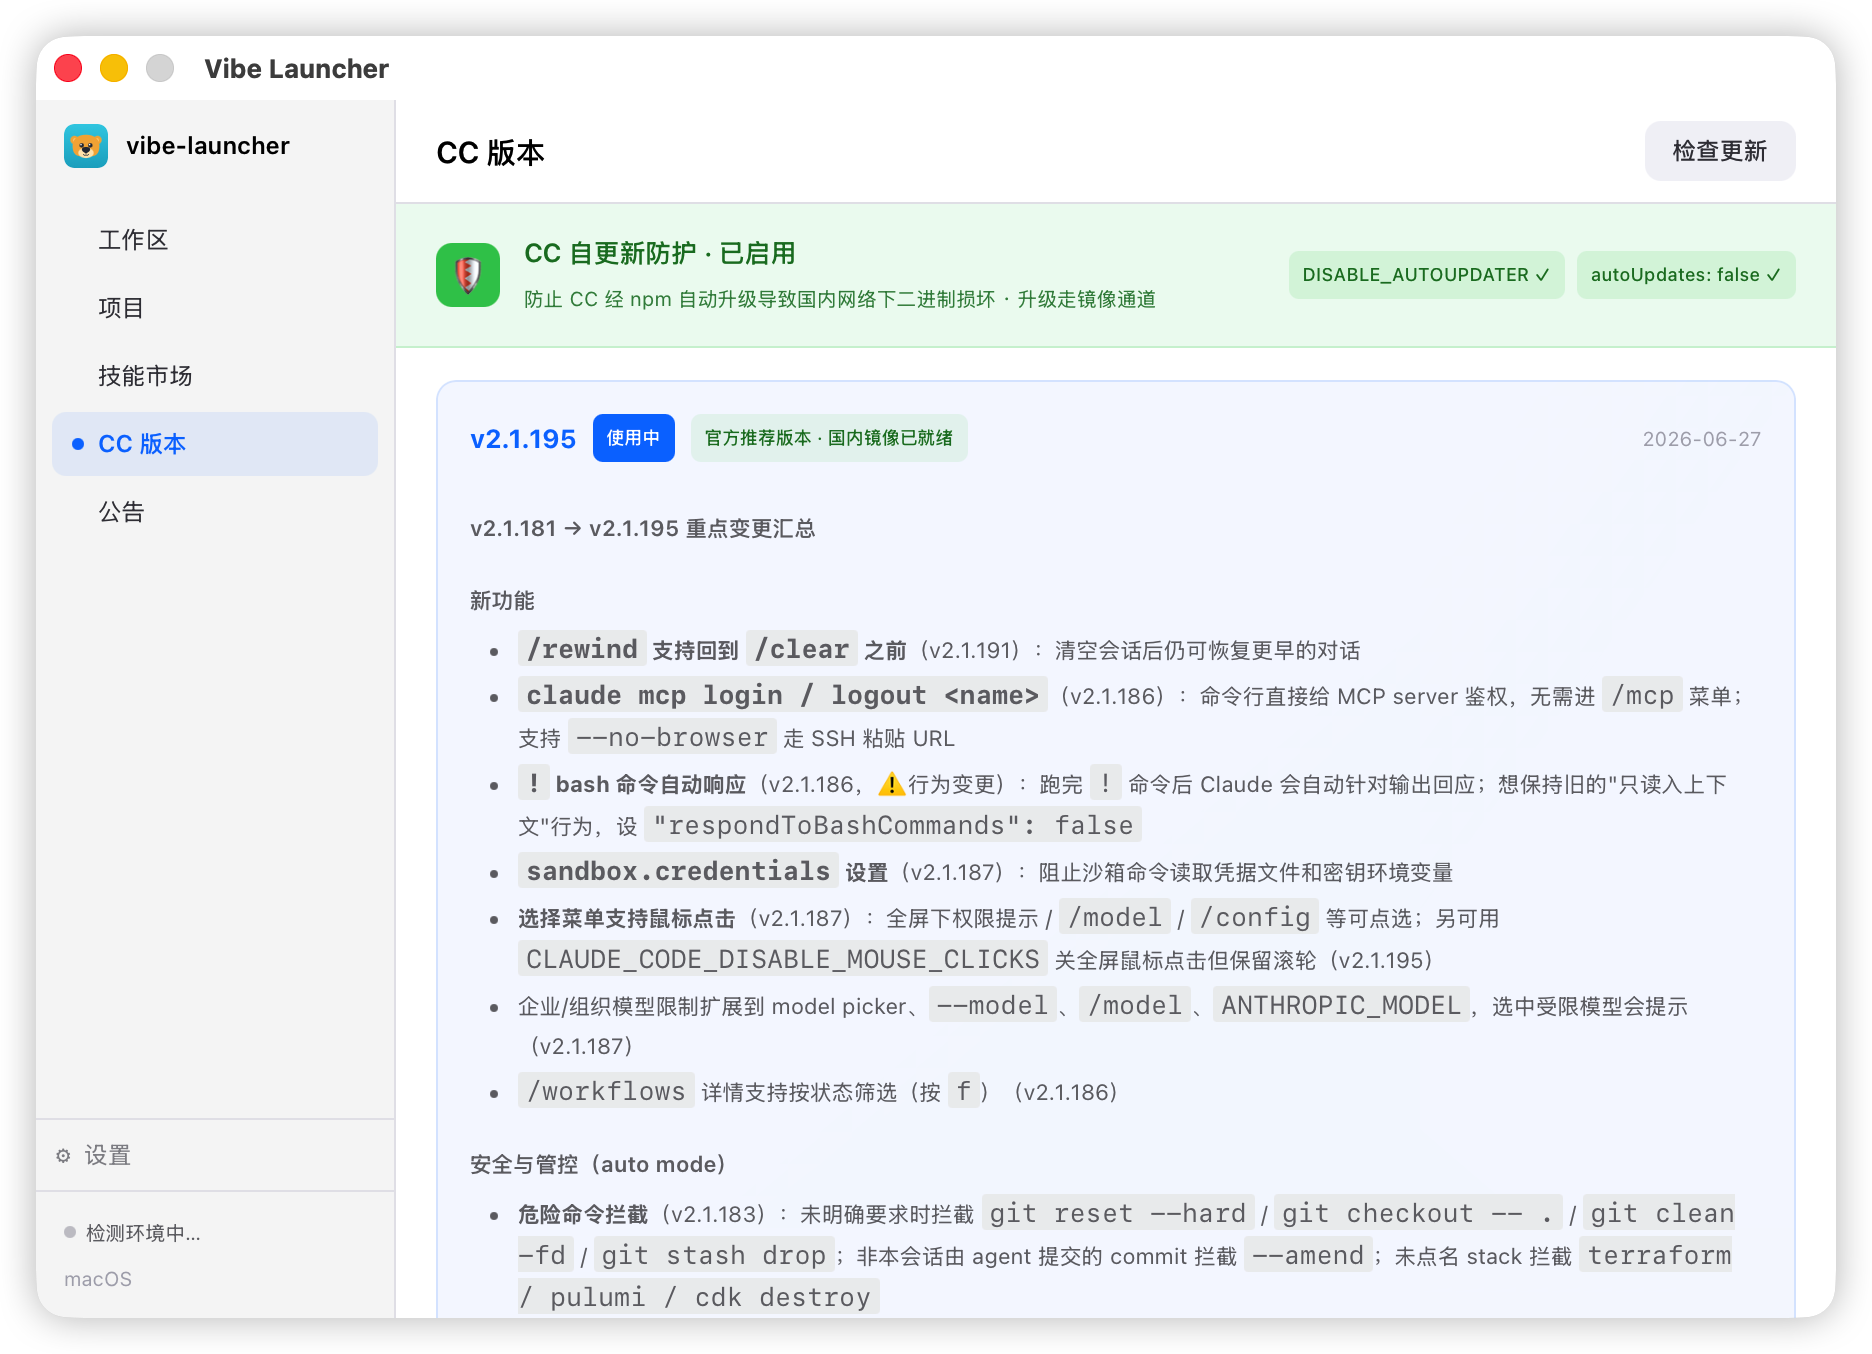
Task: Click the 选择菜单支持鼠标点击 bold text
Action: [x=627, y=919]
